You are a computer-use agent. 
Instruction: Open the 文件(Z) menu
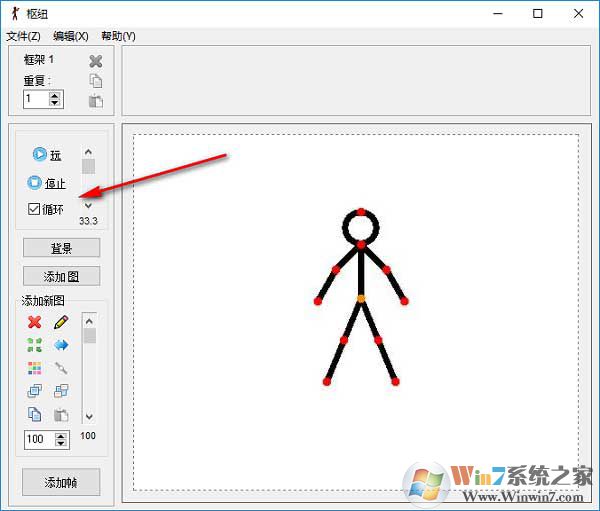tap(23, 36)
